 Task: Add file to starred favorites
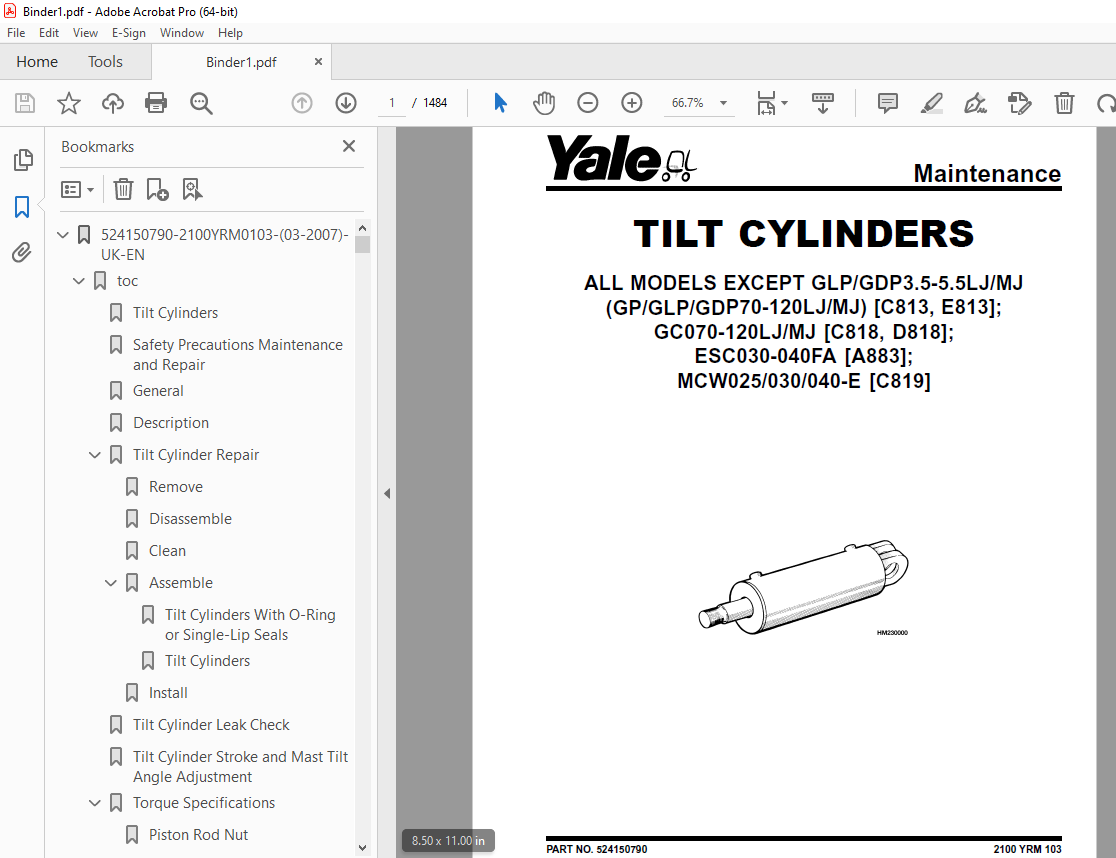click(69, 103)
